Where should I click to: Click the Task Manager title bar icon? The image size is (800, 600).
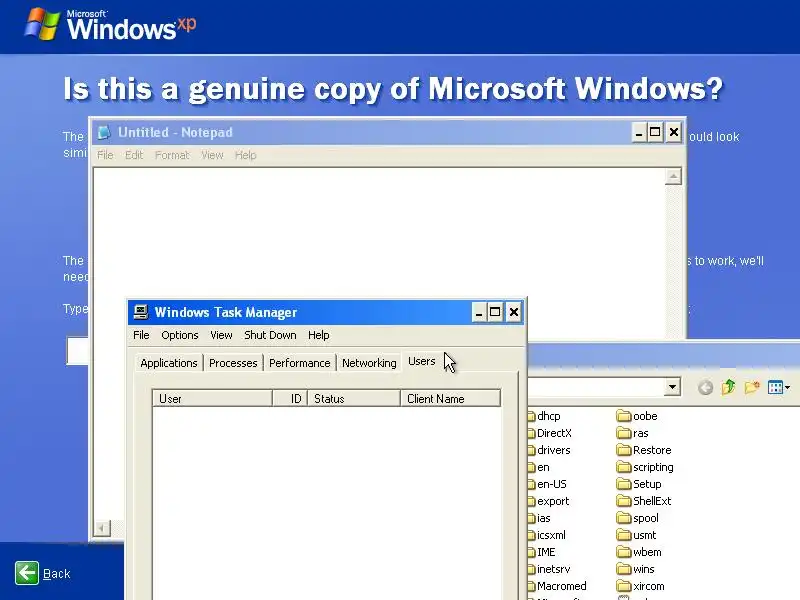click(140, 312)
